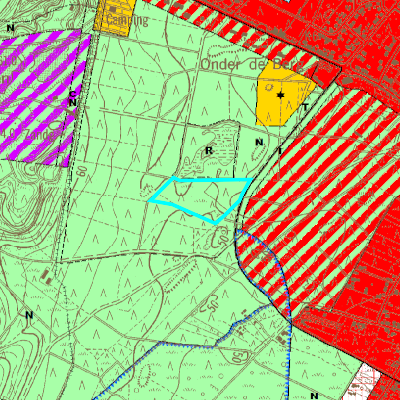400x400 pixels.
Task: Click the small dotted circle symbol beside the star
Action: (x=269, y=87)
